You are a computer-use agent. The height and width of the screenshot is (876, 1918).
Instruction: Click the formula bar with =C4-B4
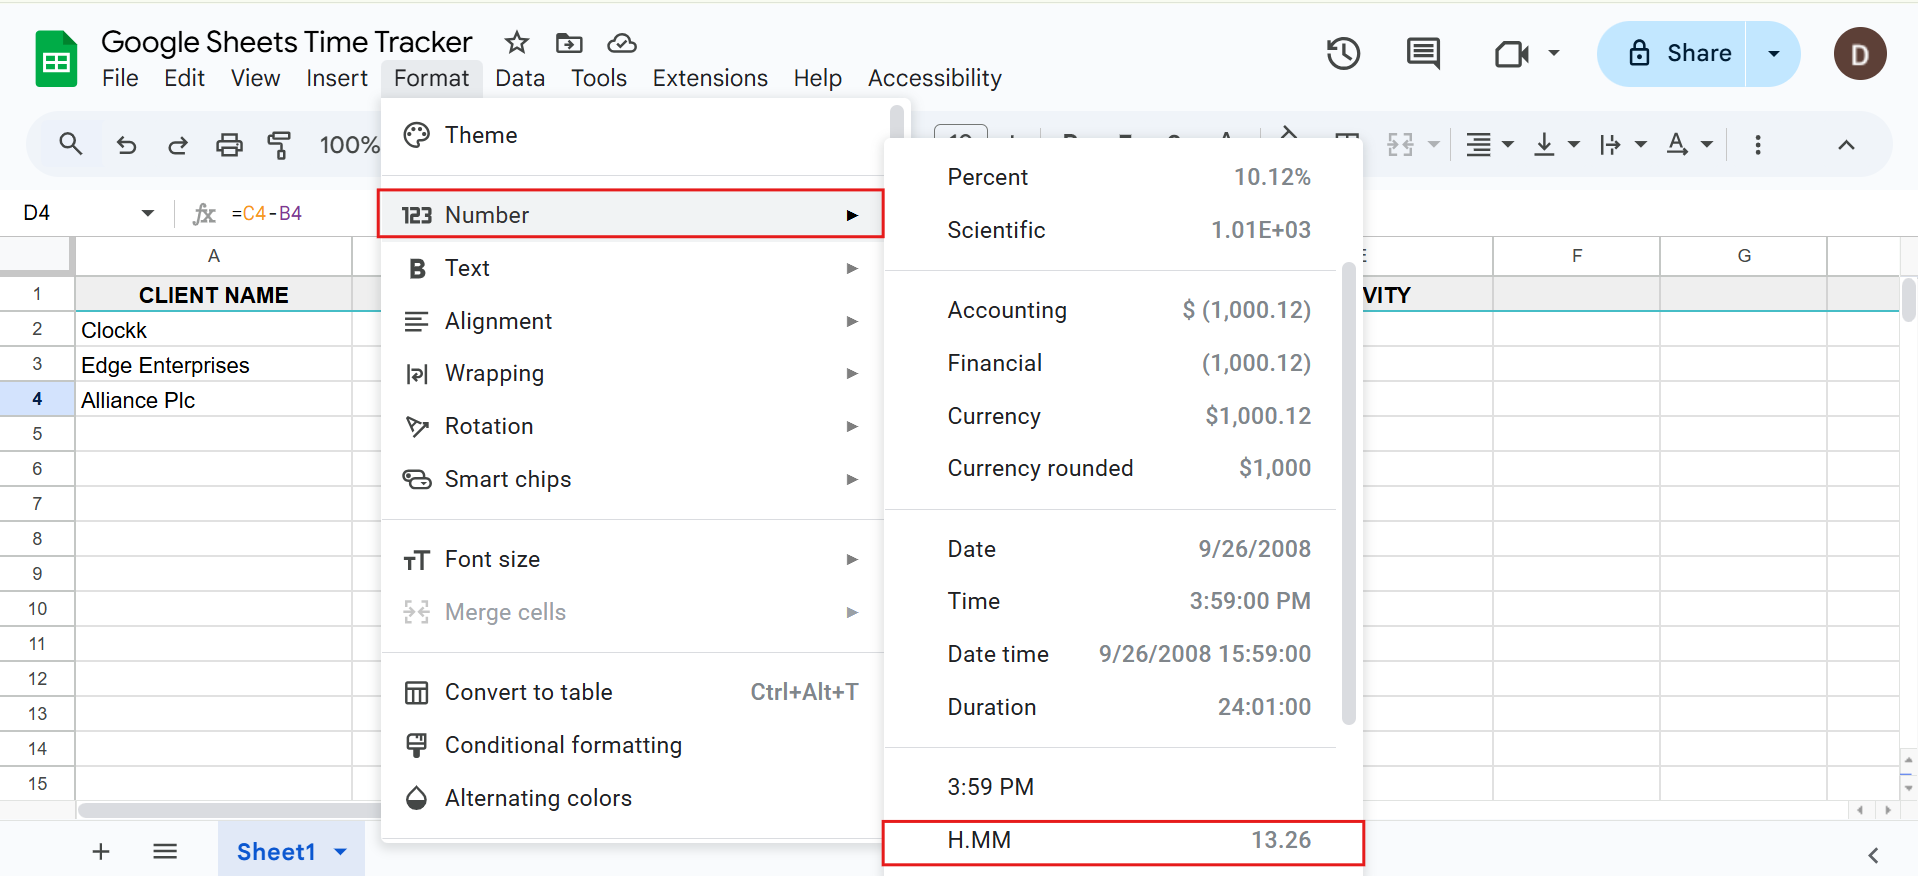coord(266,213)
